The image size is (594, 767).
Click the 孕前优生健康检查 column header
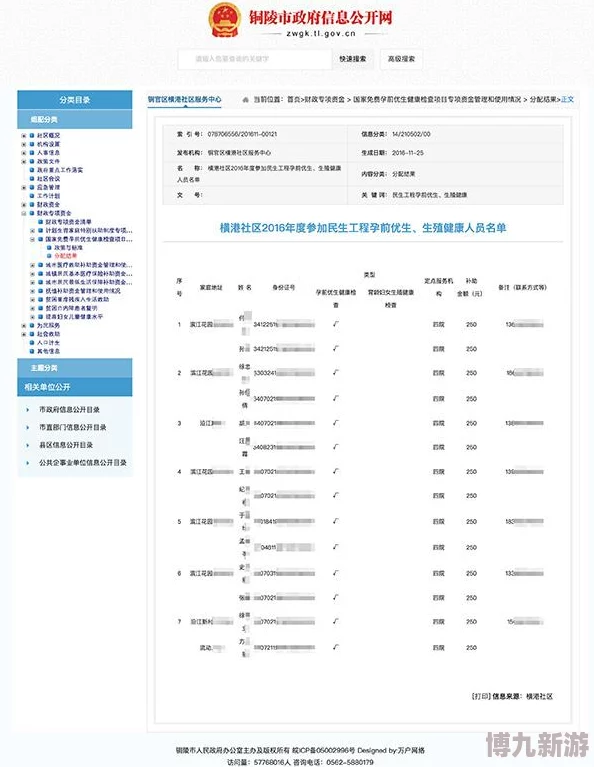tap(336, 298)
